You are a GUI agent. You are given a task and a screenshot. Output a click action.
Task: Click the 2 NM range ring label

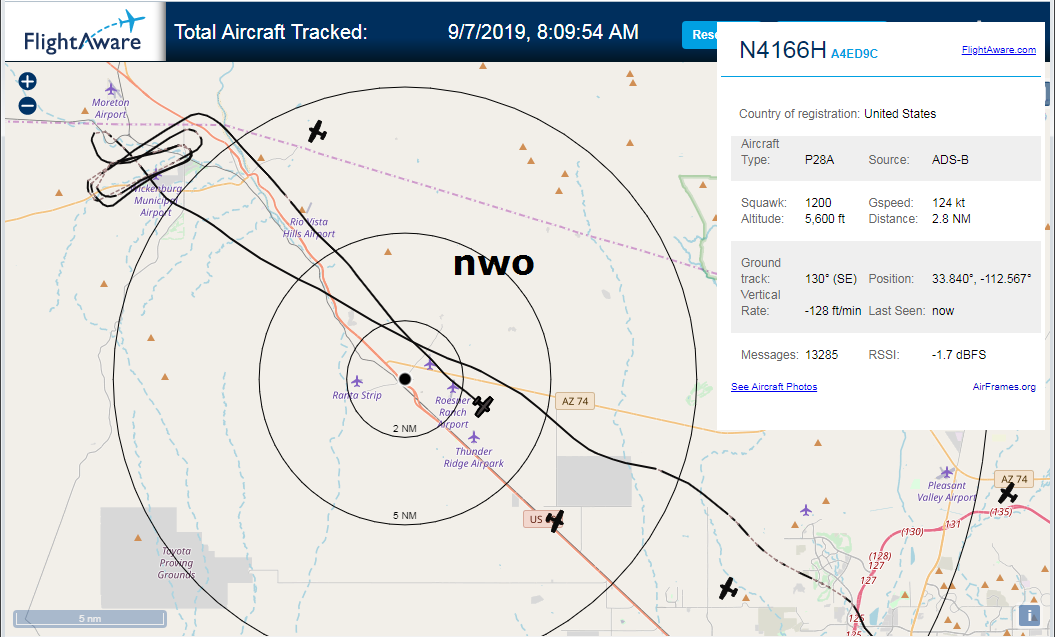(404, 428)
